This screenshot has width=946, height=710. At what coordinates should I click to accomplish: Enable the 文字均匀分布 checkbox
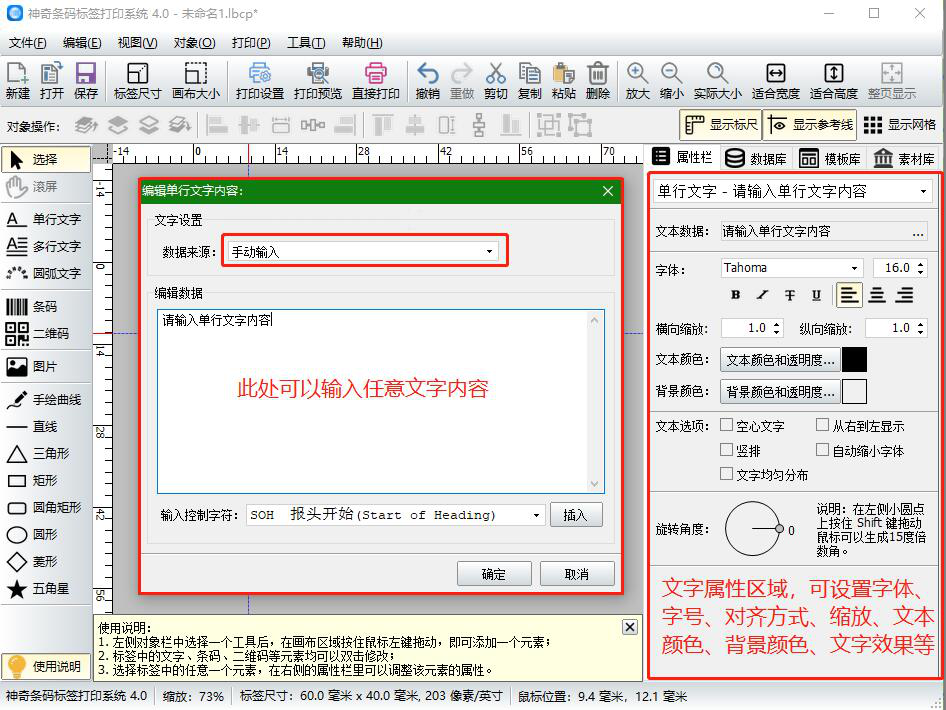[x=726, y=474]
